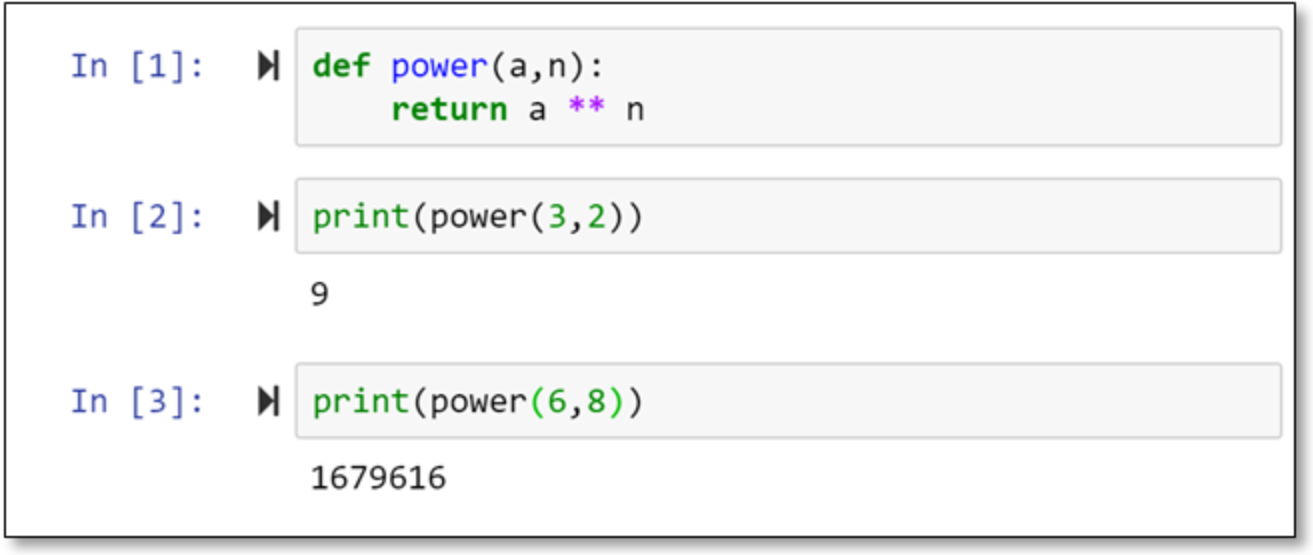Run the cell defining the power function
Screen dimensions: 1313x555
click(x=268, y=67)
